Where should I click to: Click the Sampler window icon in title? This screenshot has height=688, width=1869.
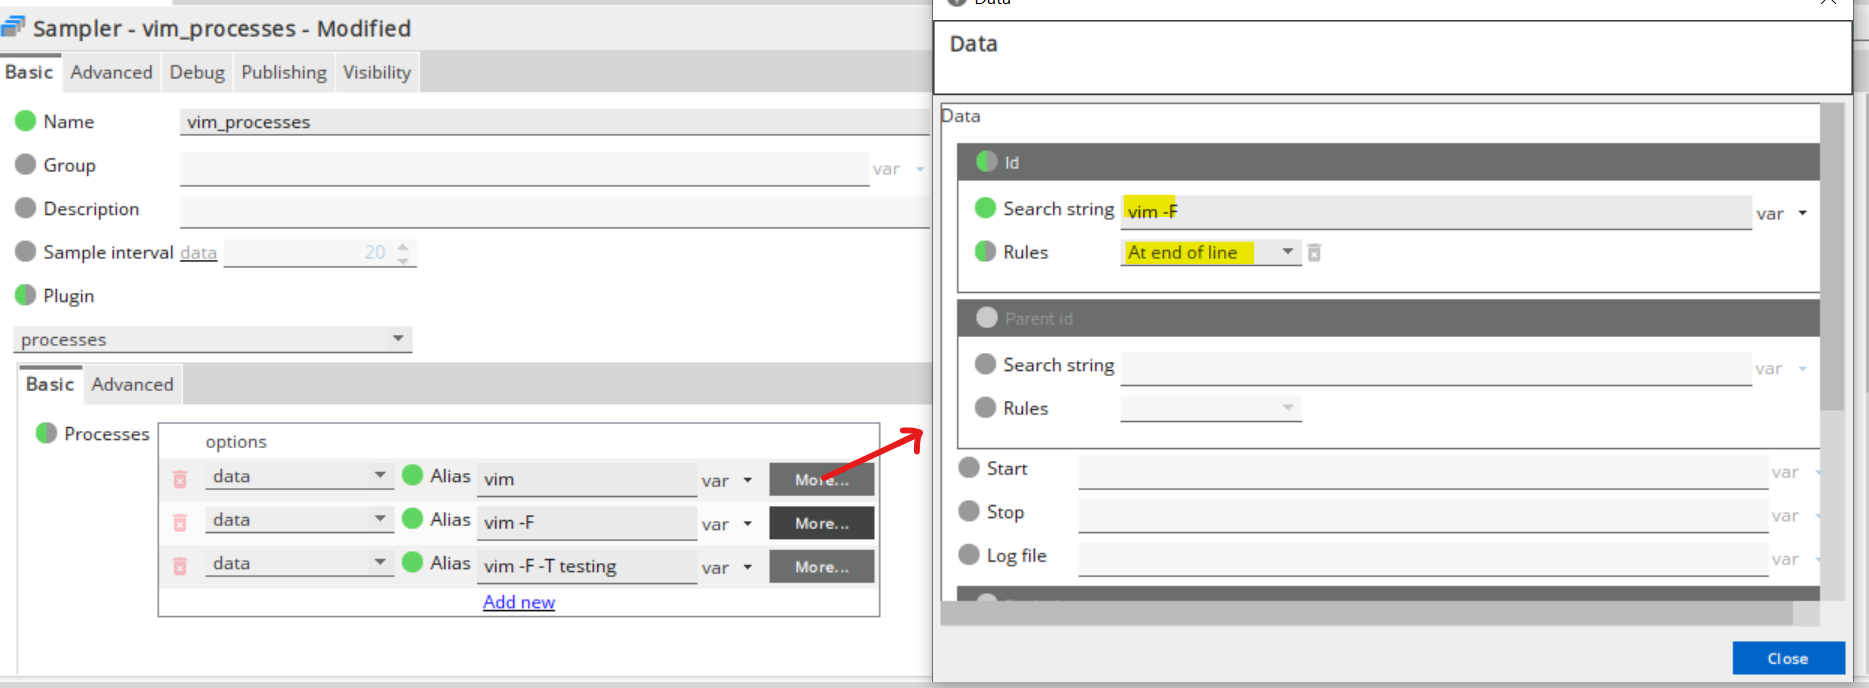tap(14, 28)
